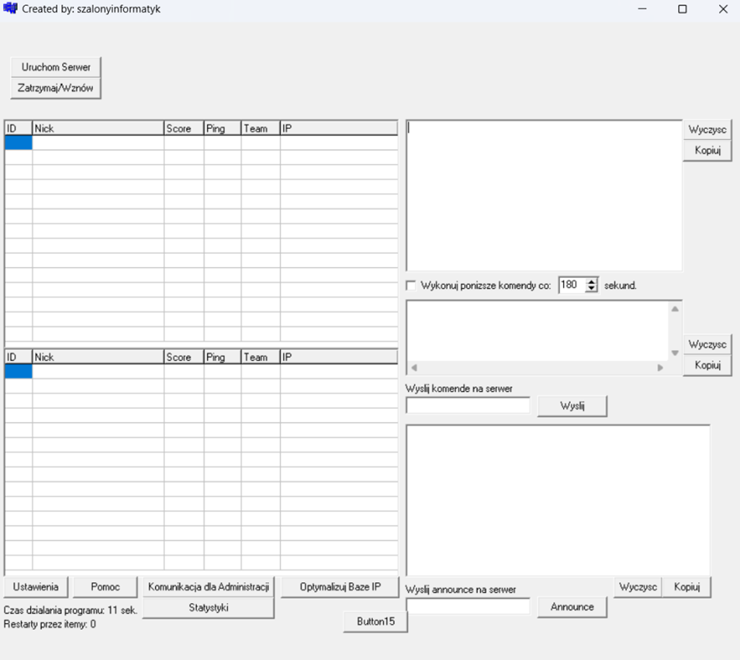Image resolution: width=740 pixels, height=660 pixels.
Task: Click commands box scroll left arrow
Action: tap(414, 367)
